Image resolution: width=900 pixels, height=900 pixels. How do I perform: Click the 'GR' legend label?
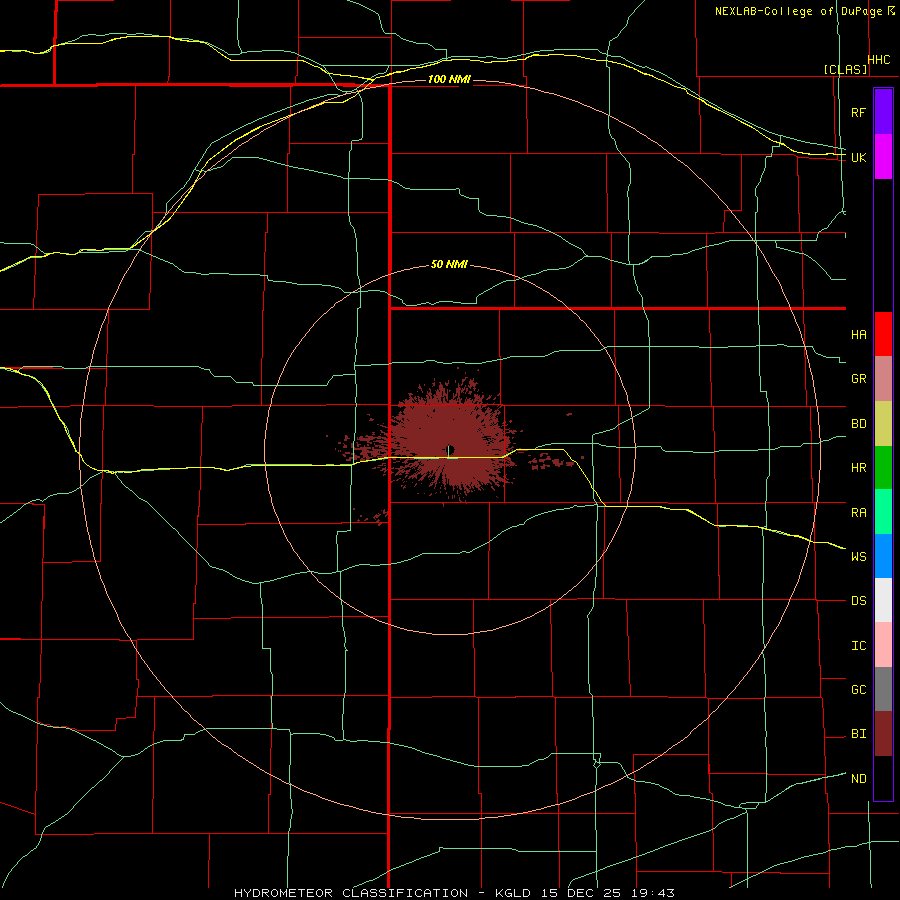tap(859, 379)
